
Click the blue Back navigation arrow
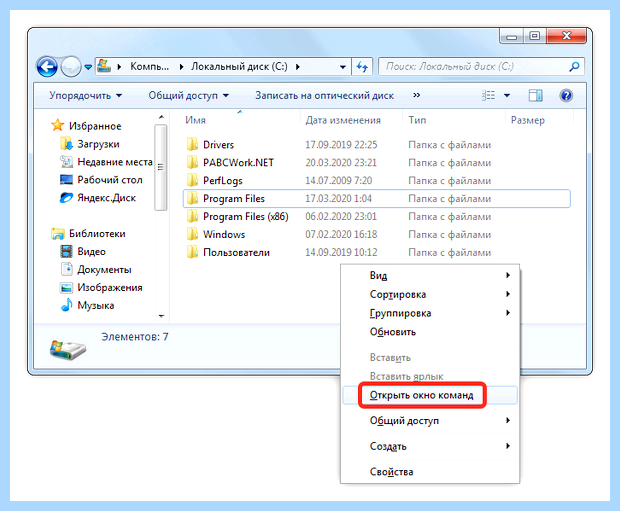pyautogui.click(x=47, y=66)
